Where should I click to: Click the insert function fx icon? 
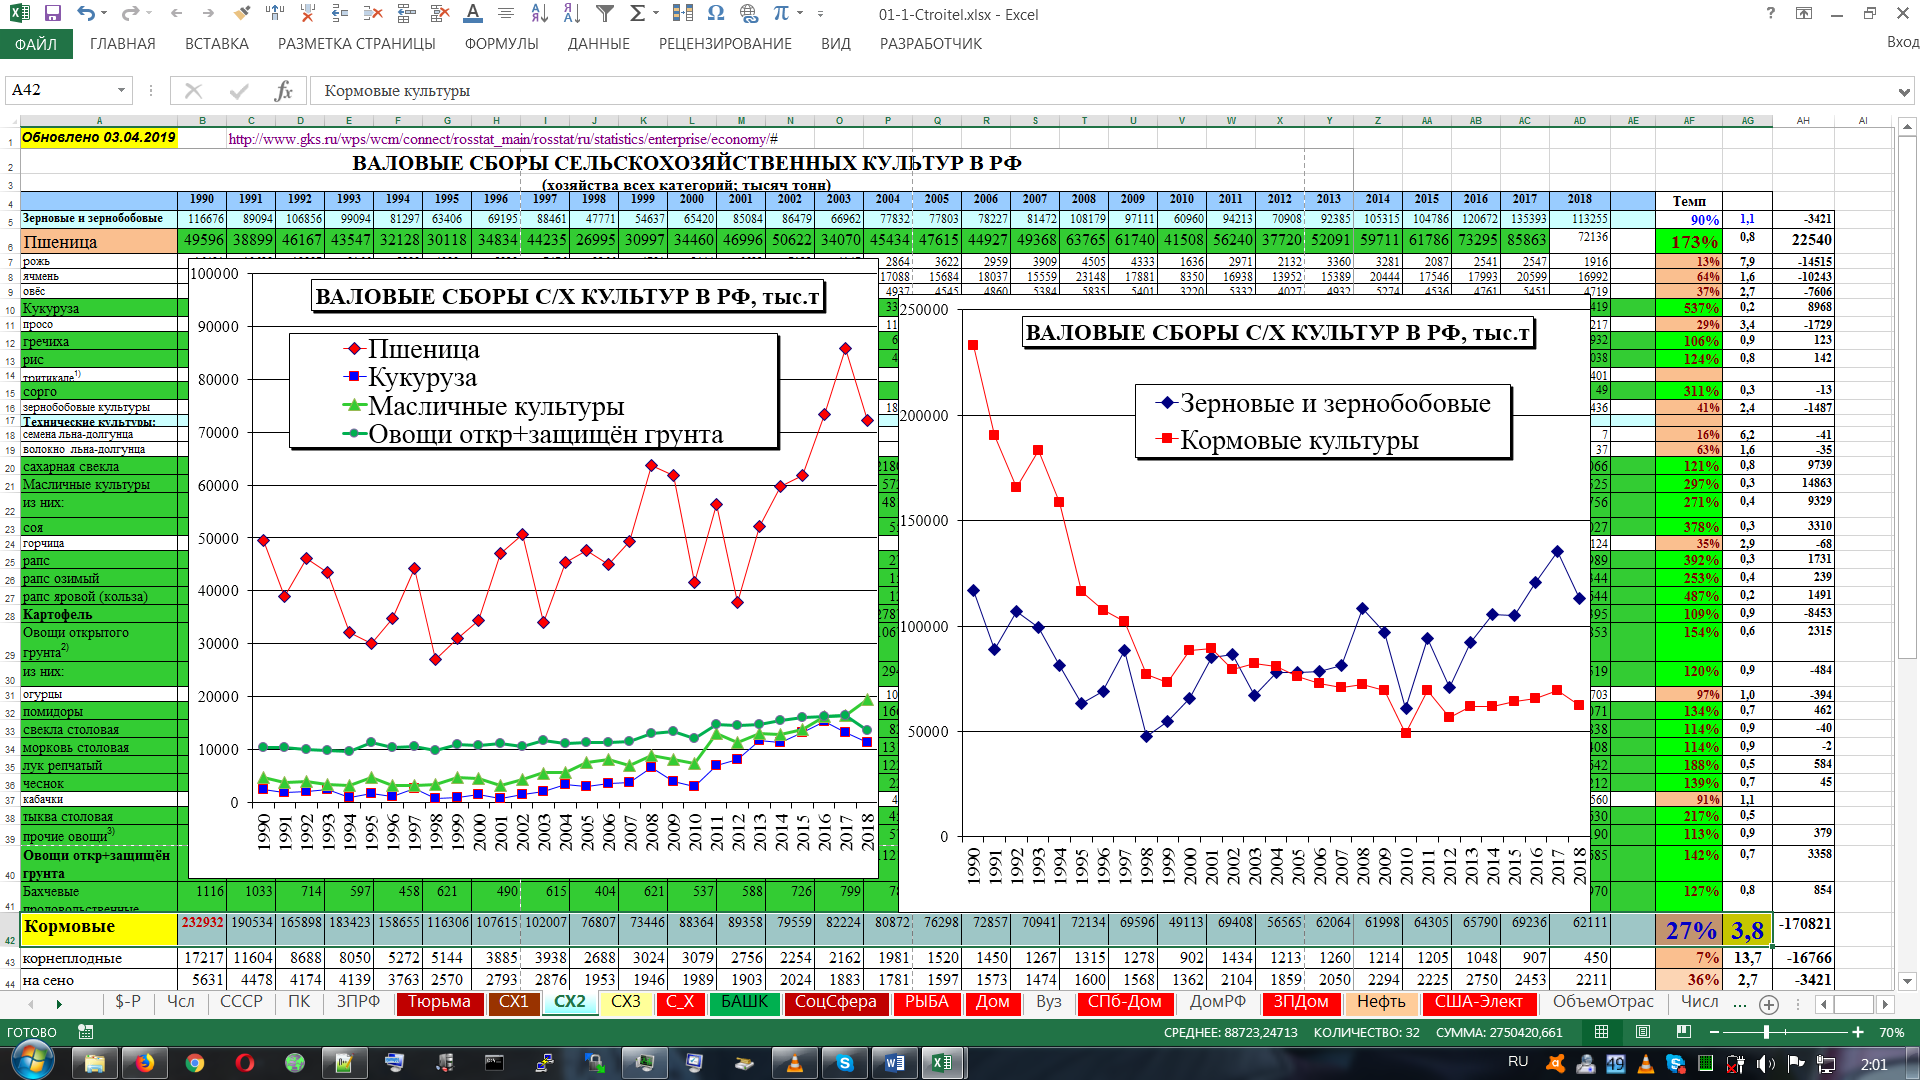click(283, 91)
